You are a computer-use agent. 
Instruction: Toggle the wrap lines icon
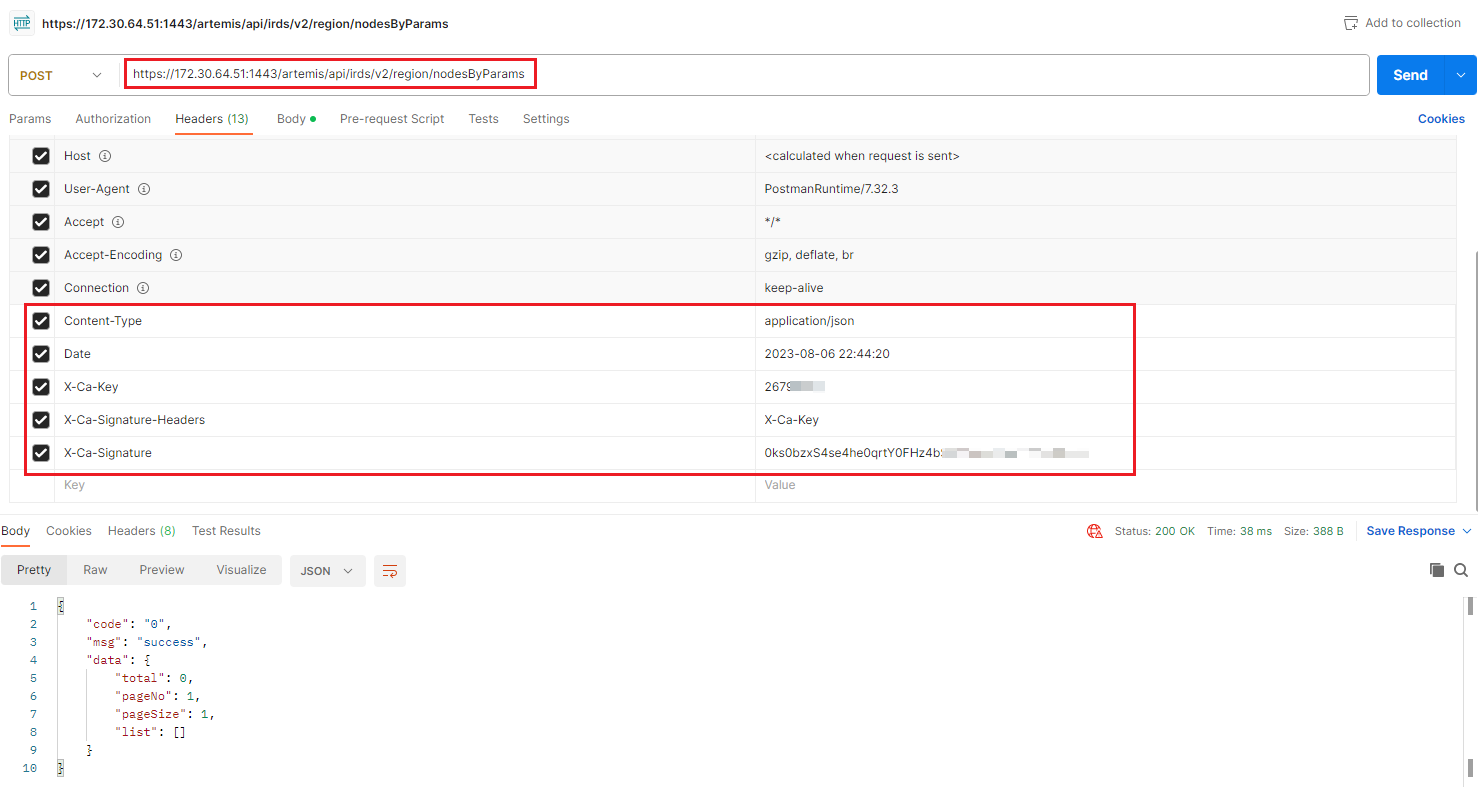pyautogui.click(x=390, y=571)
